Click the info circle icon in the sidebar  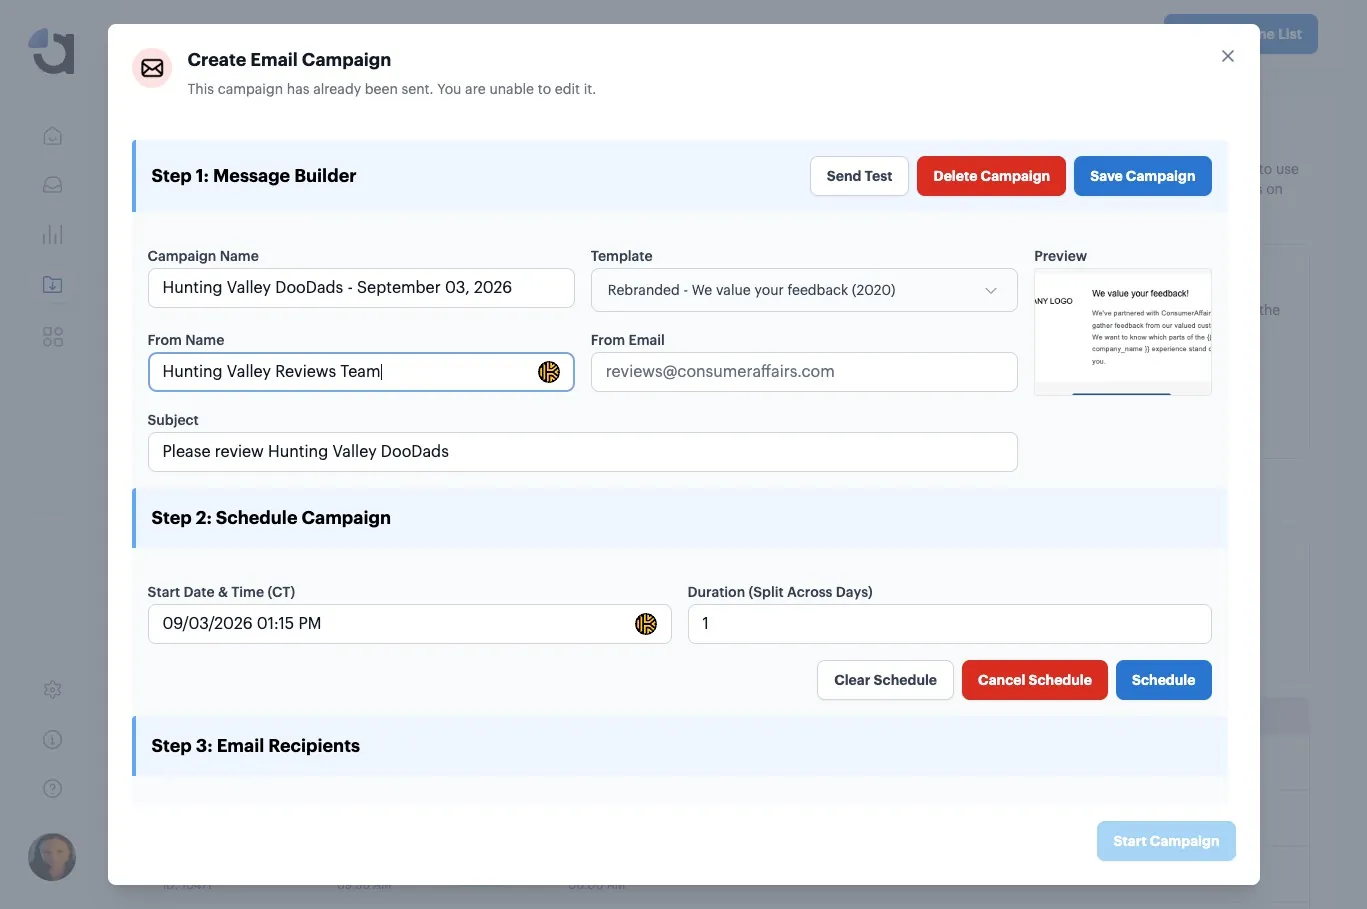click(53, 739)
